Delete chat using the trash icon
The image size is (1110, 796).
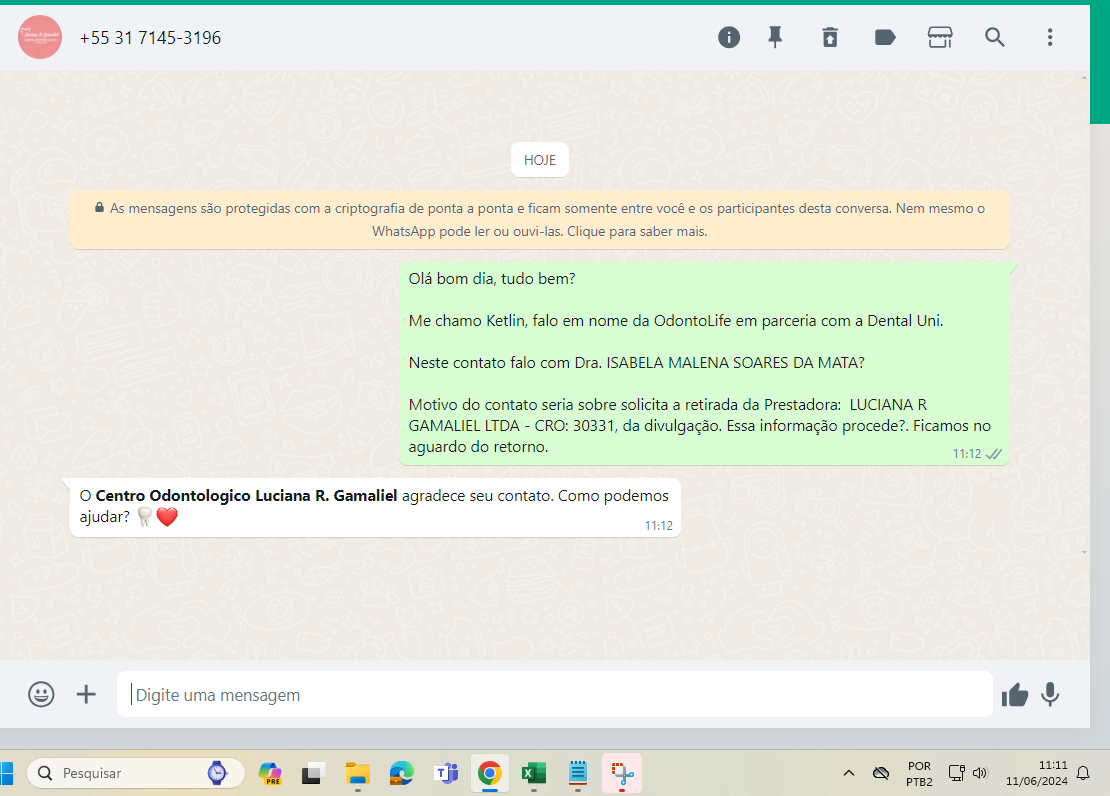point(830,38)
